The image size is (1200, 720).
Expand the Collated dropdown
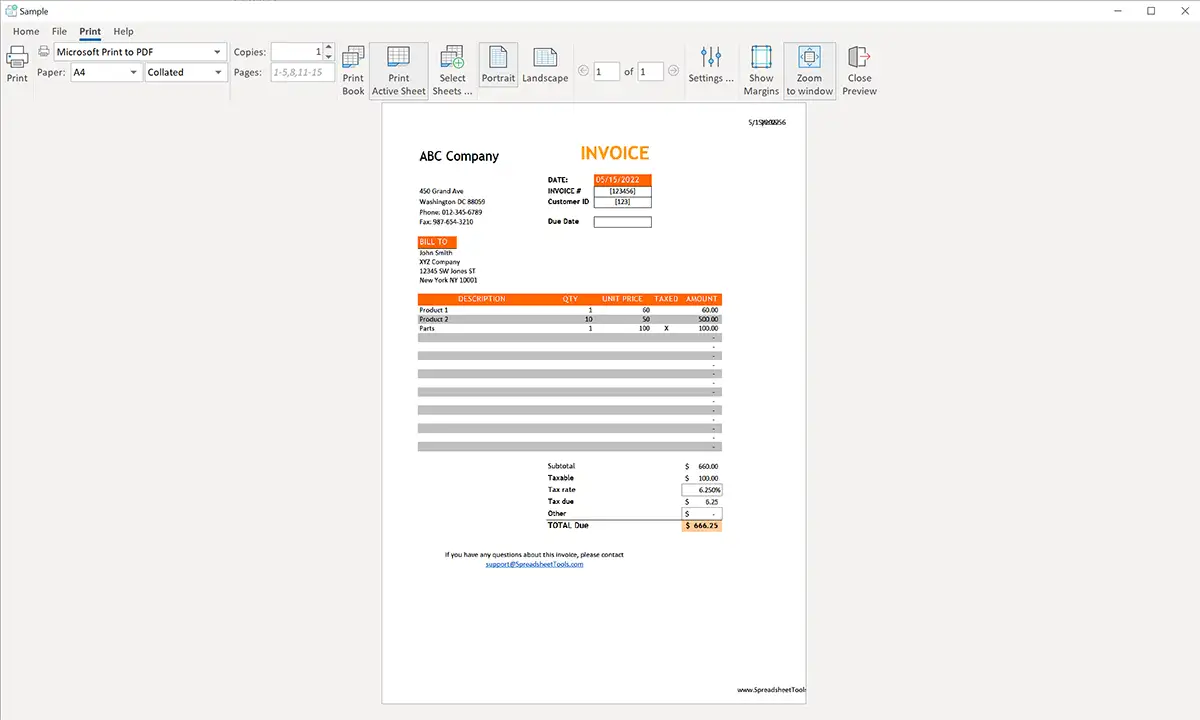point(218,72)
